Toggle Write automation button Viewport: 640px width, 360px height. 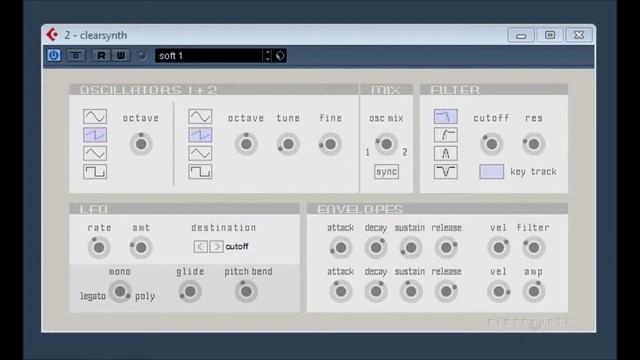tap(121, 55)
